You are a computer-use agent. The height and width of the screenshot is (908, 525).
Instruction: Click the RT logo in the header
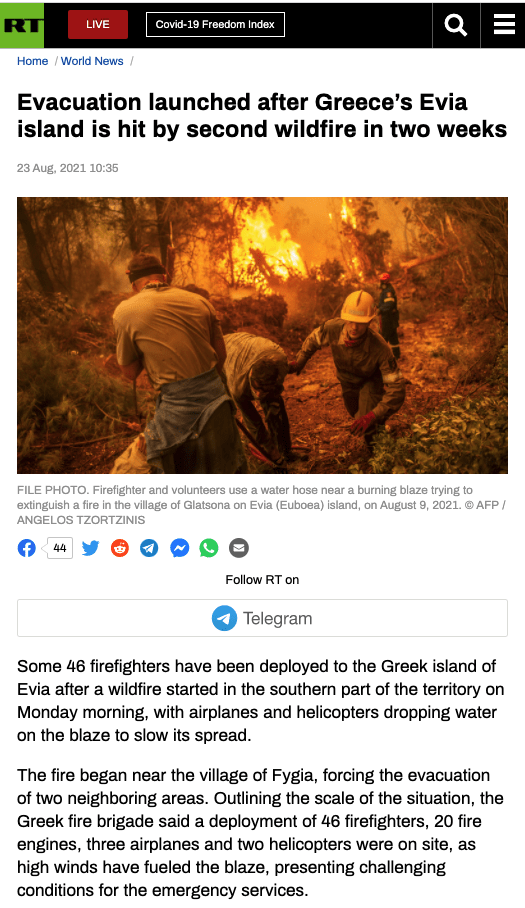tap(22, 25)
